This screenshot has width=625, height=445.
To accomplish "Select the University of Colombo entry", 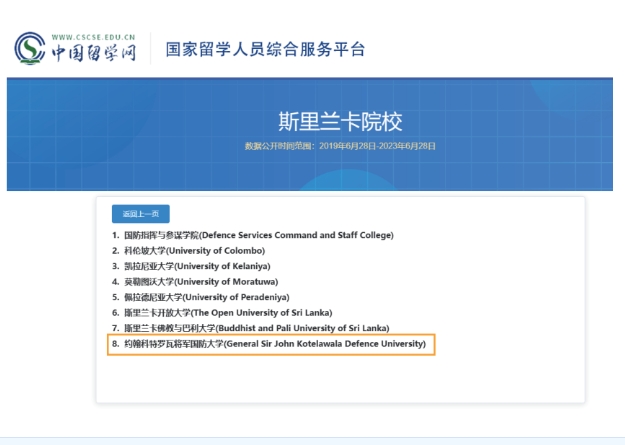I will 189,251.
